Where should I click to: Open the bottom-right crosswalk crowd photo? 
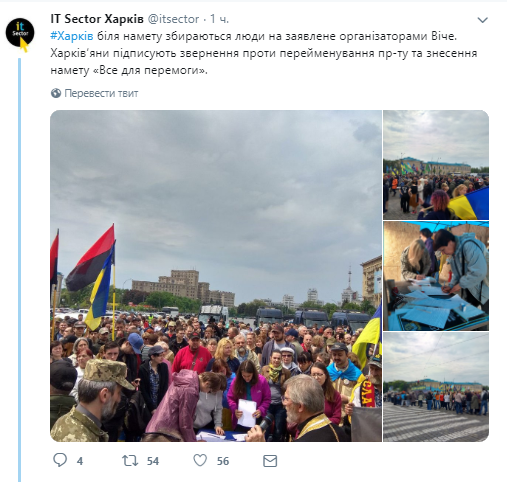(x=436, y=387)
